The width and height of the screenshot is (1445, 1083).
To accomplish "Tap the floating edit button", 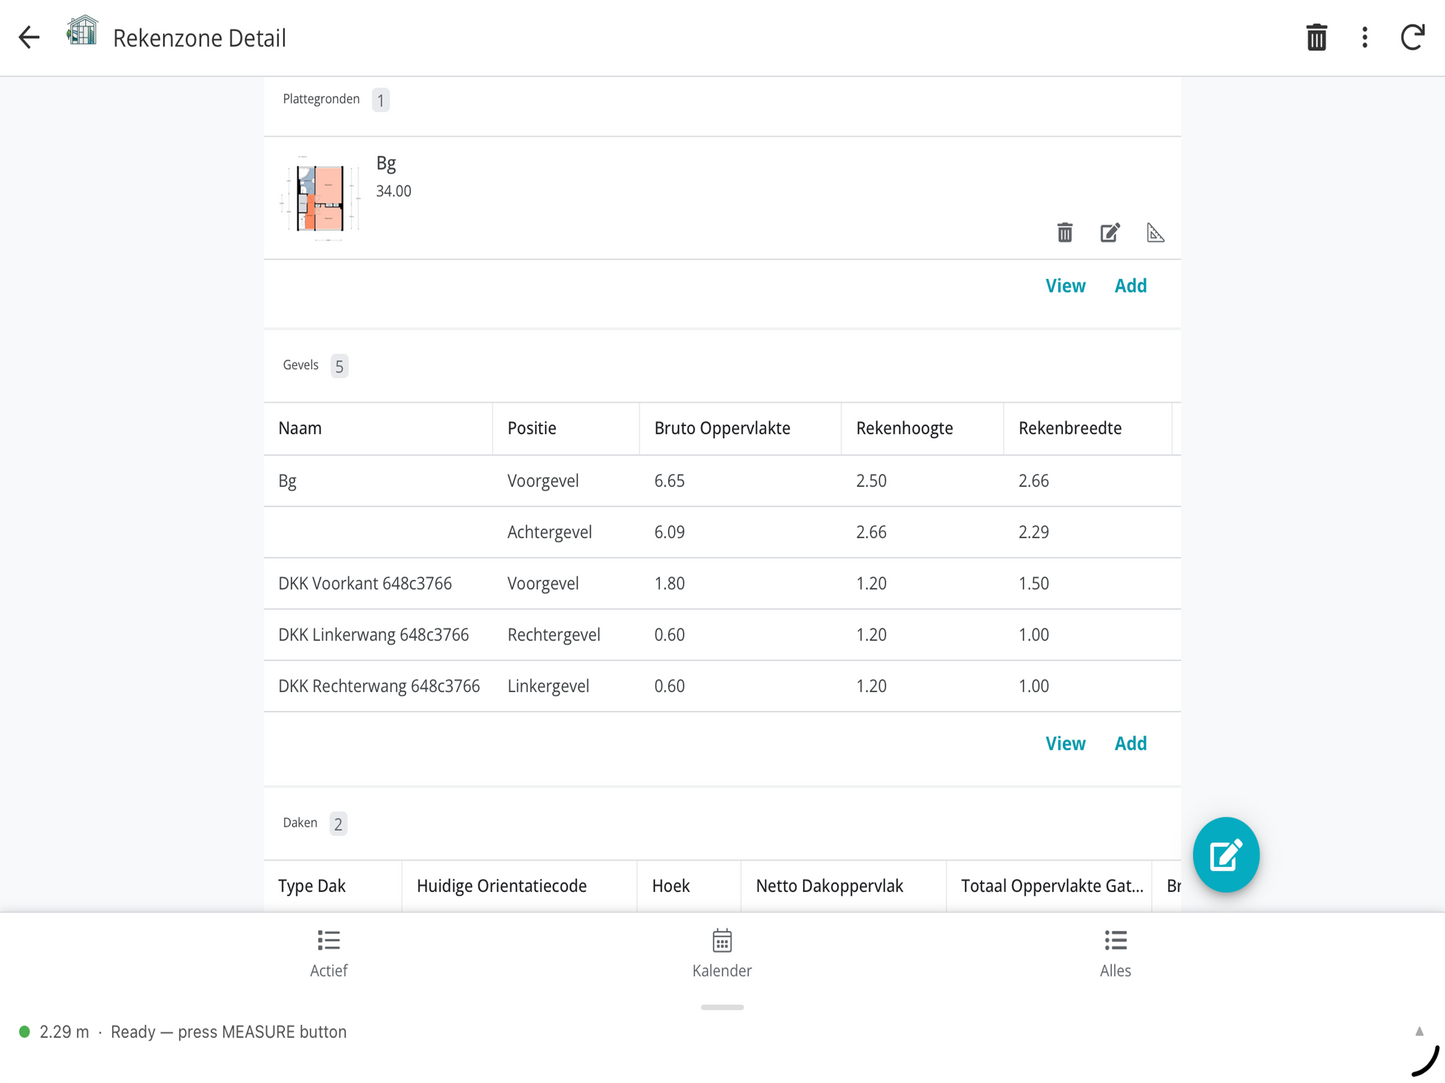I will (x=1226, y=855).
